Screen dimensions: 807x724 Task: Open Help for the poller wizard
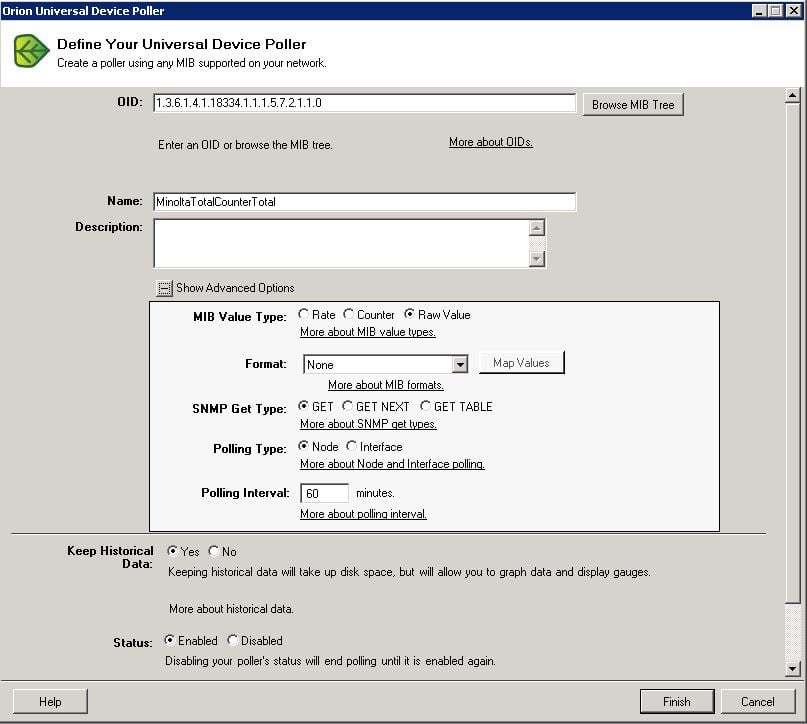tap(50, 702)
